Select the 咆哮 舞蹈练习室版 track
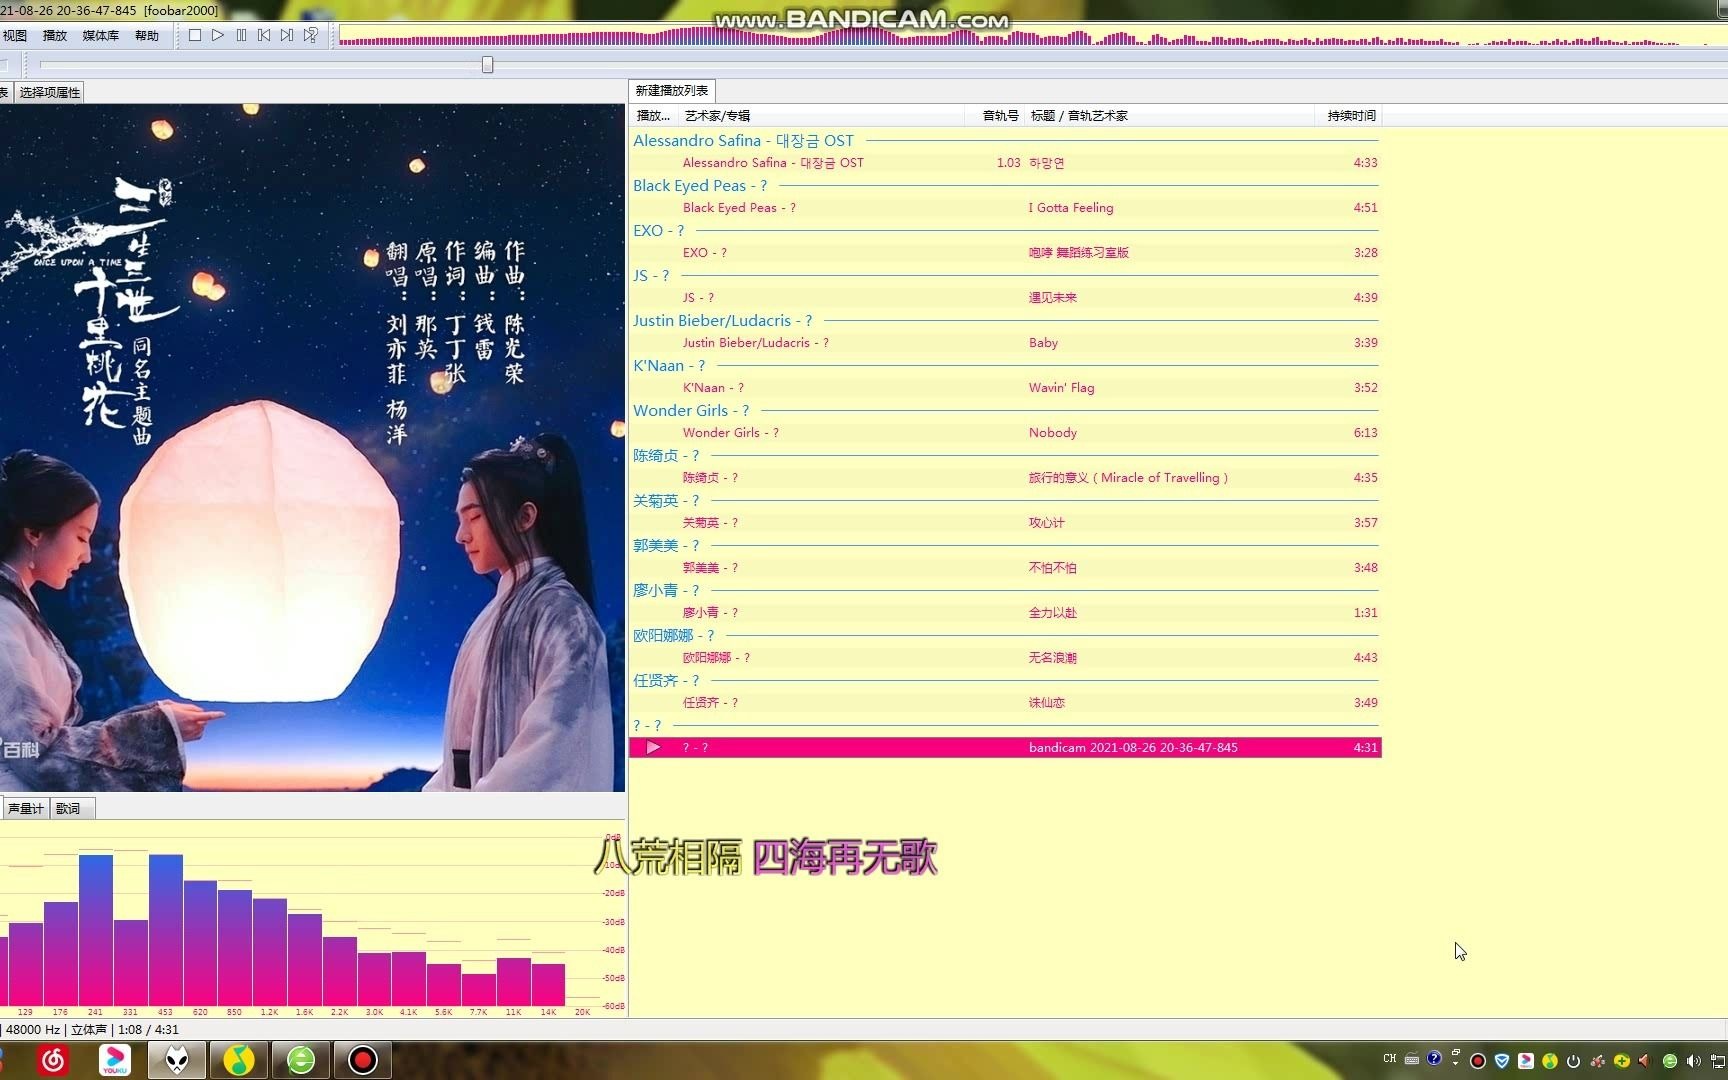The image size is (1728, 1080). tap(1005, 253)
